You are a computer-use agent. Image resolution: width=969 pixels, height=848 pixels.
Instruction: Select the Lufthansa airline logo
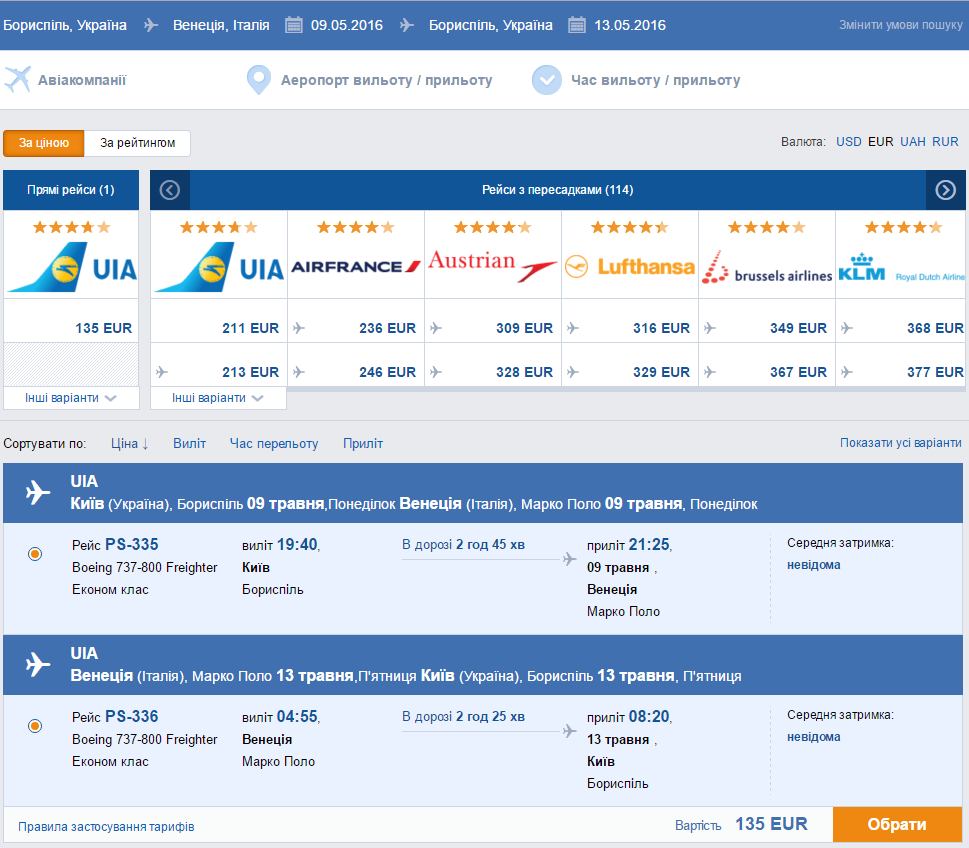point(630,266)
